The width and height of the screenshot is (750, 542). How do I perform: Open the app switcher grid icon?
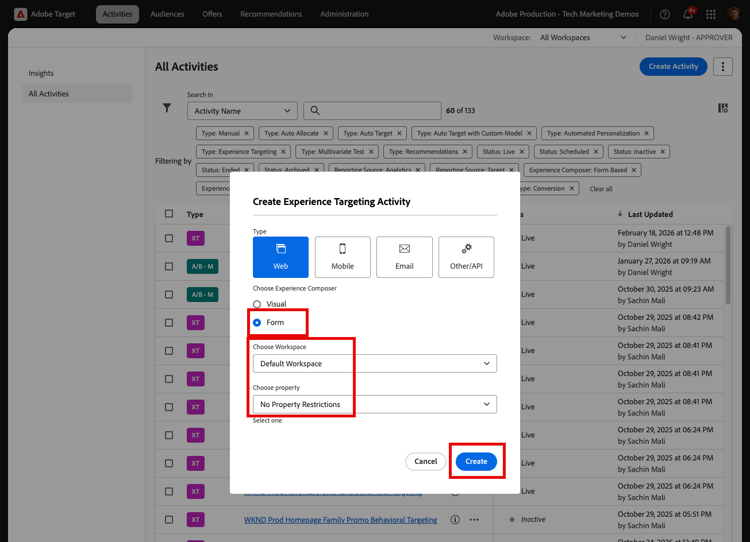pyautogui.click(x=711, y=14)
